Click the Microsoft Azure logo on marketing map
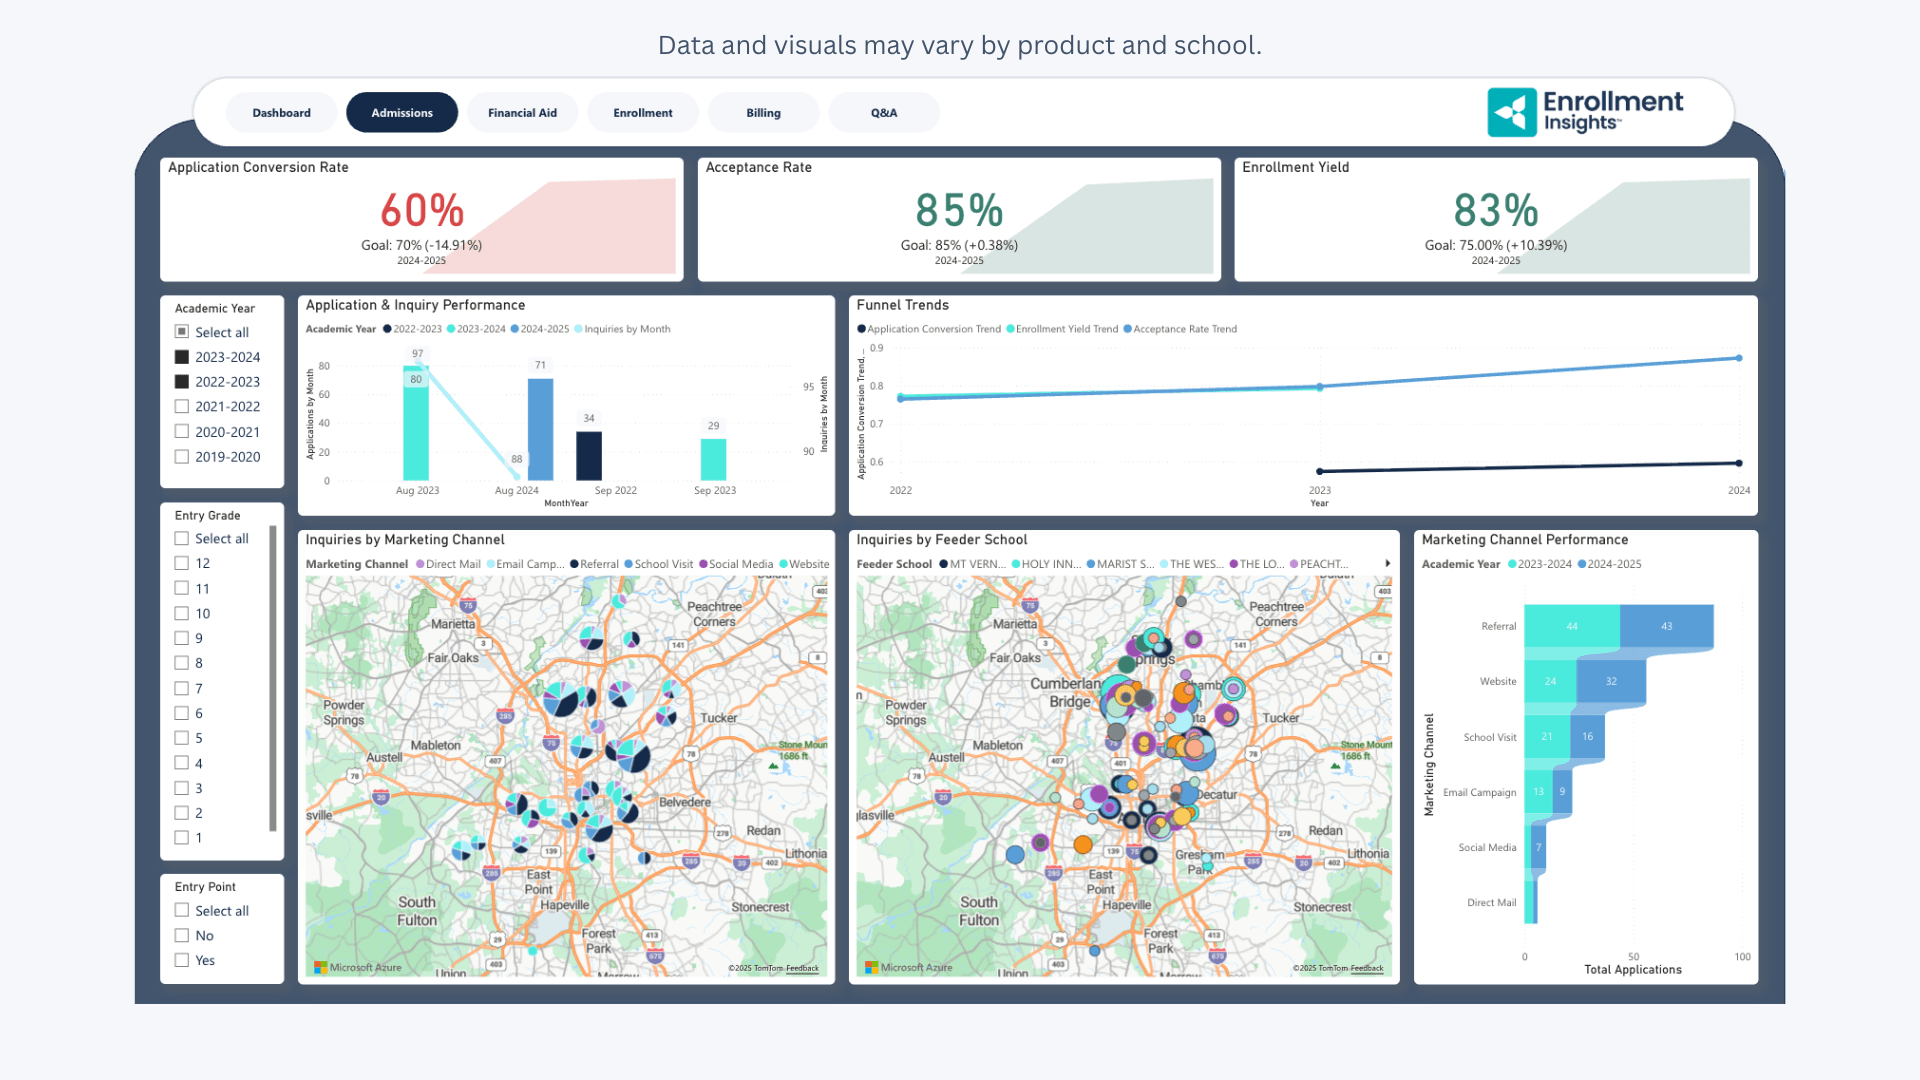Screen dimensions: 1920x1080 click(x=321, y=967)
